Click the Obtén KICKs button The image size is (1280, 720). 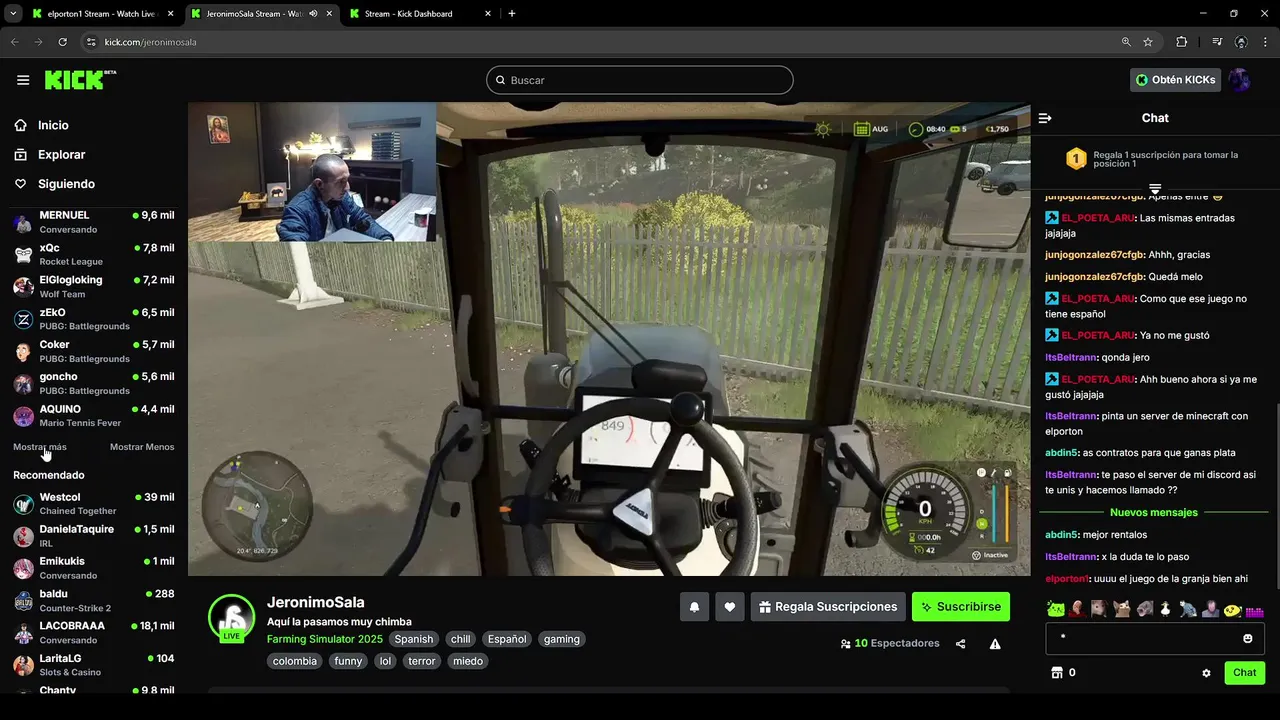[1175, 80]
